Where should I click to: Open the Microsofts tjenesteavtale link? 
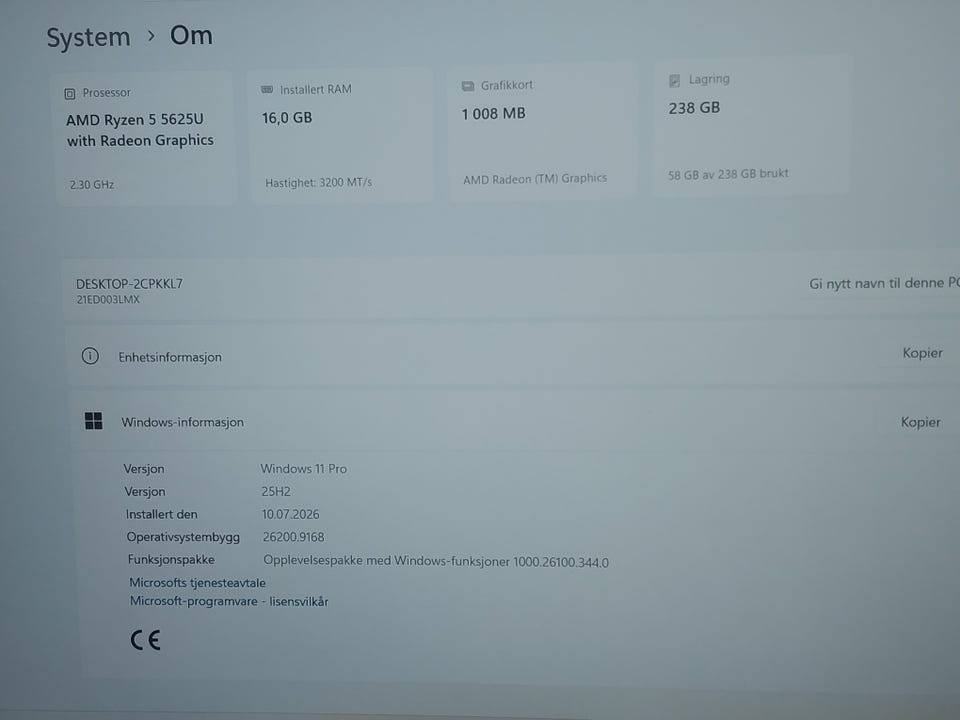coord(197,583)
